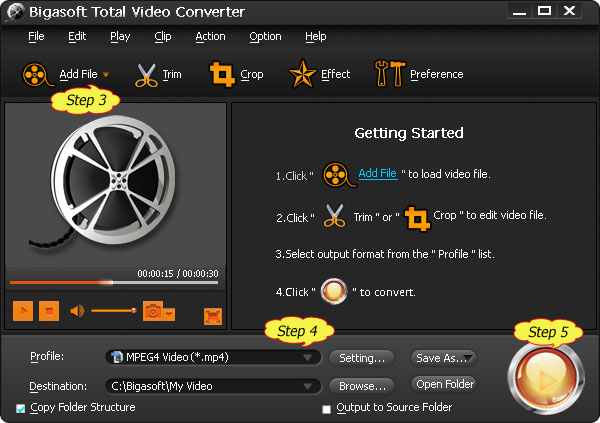Open the File menu
Viewport: 600px width, 423px height.
coord(36,36)
